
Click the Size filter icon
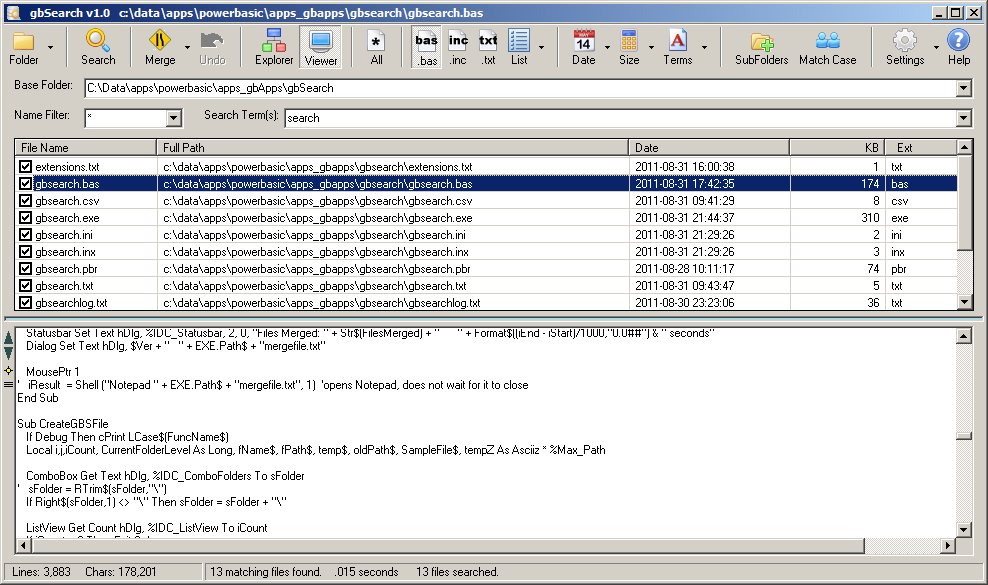click(629, 40)
